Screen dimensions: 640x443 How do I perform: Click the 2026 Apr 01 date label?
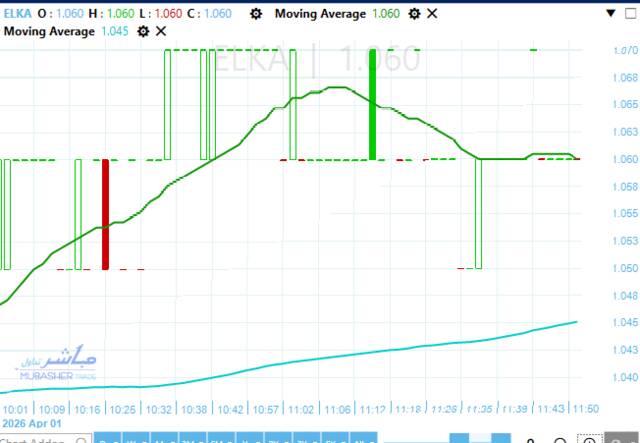pos(31,423)
